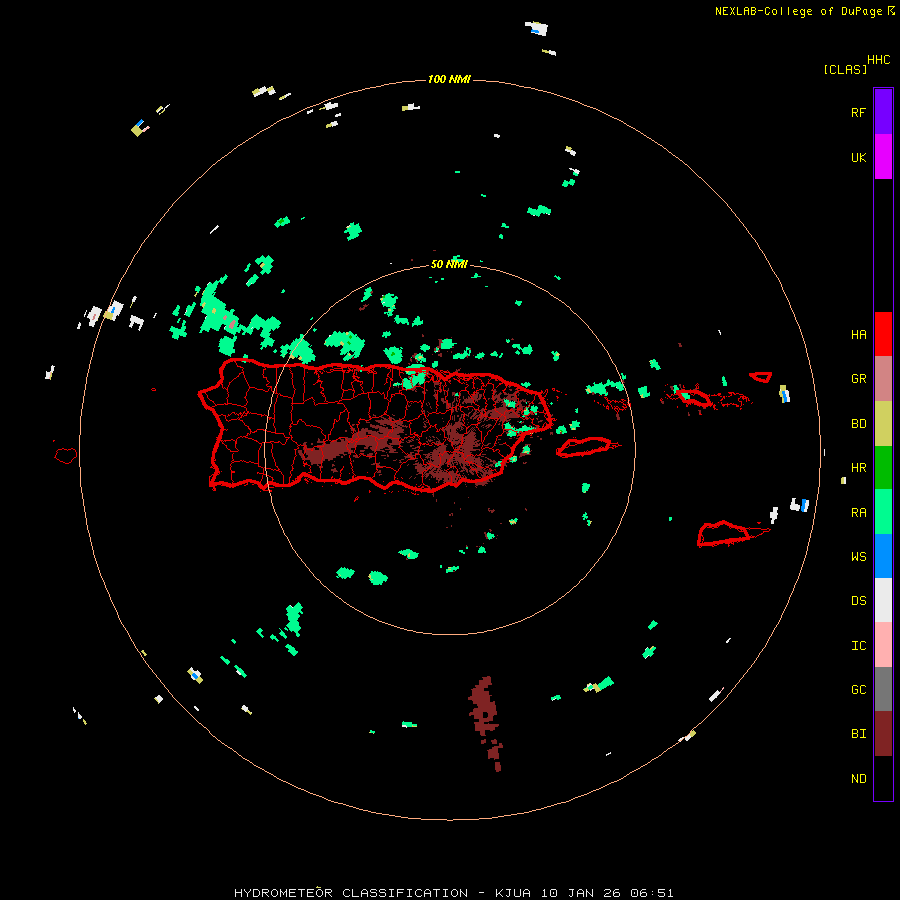Click the IC legend label
Viewport: 900px width, 900px height.
(858, 645)
